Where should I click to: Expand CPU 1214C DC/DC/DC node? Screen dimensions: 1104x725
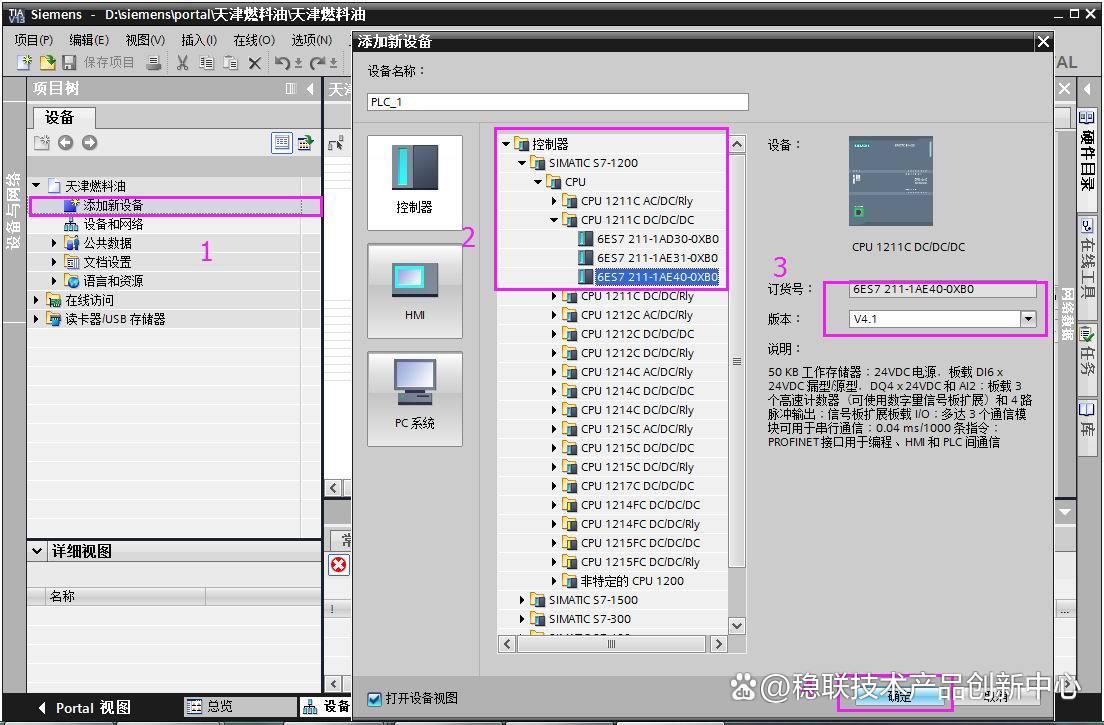(554, 391)
